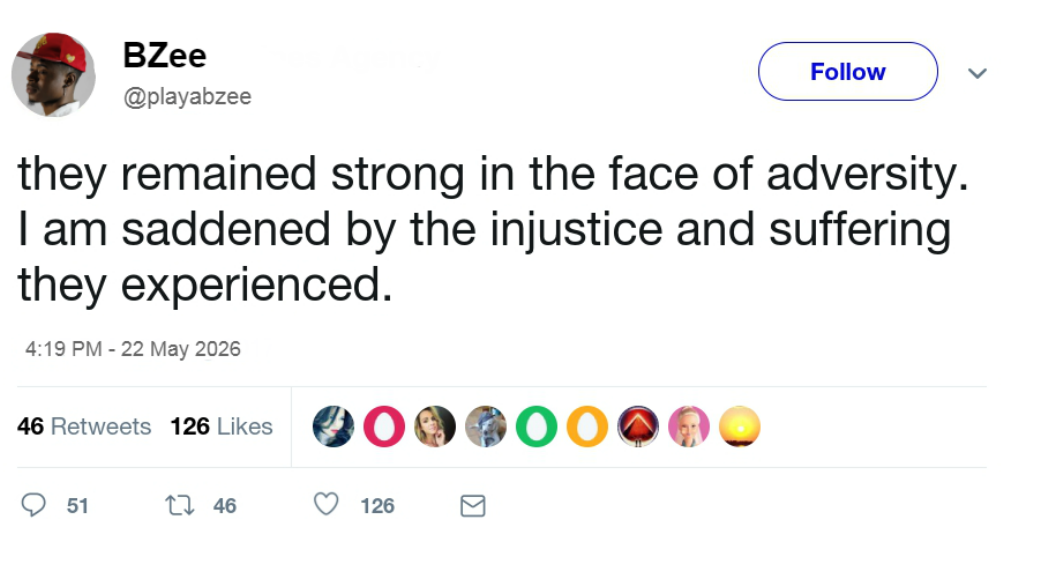Open the first dark-haired avatar liker
This screenshot has height=563, width=1057.
[333, 427]
